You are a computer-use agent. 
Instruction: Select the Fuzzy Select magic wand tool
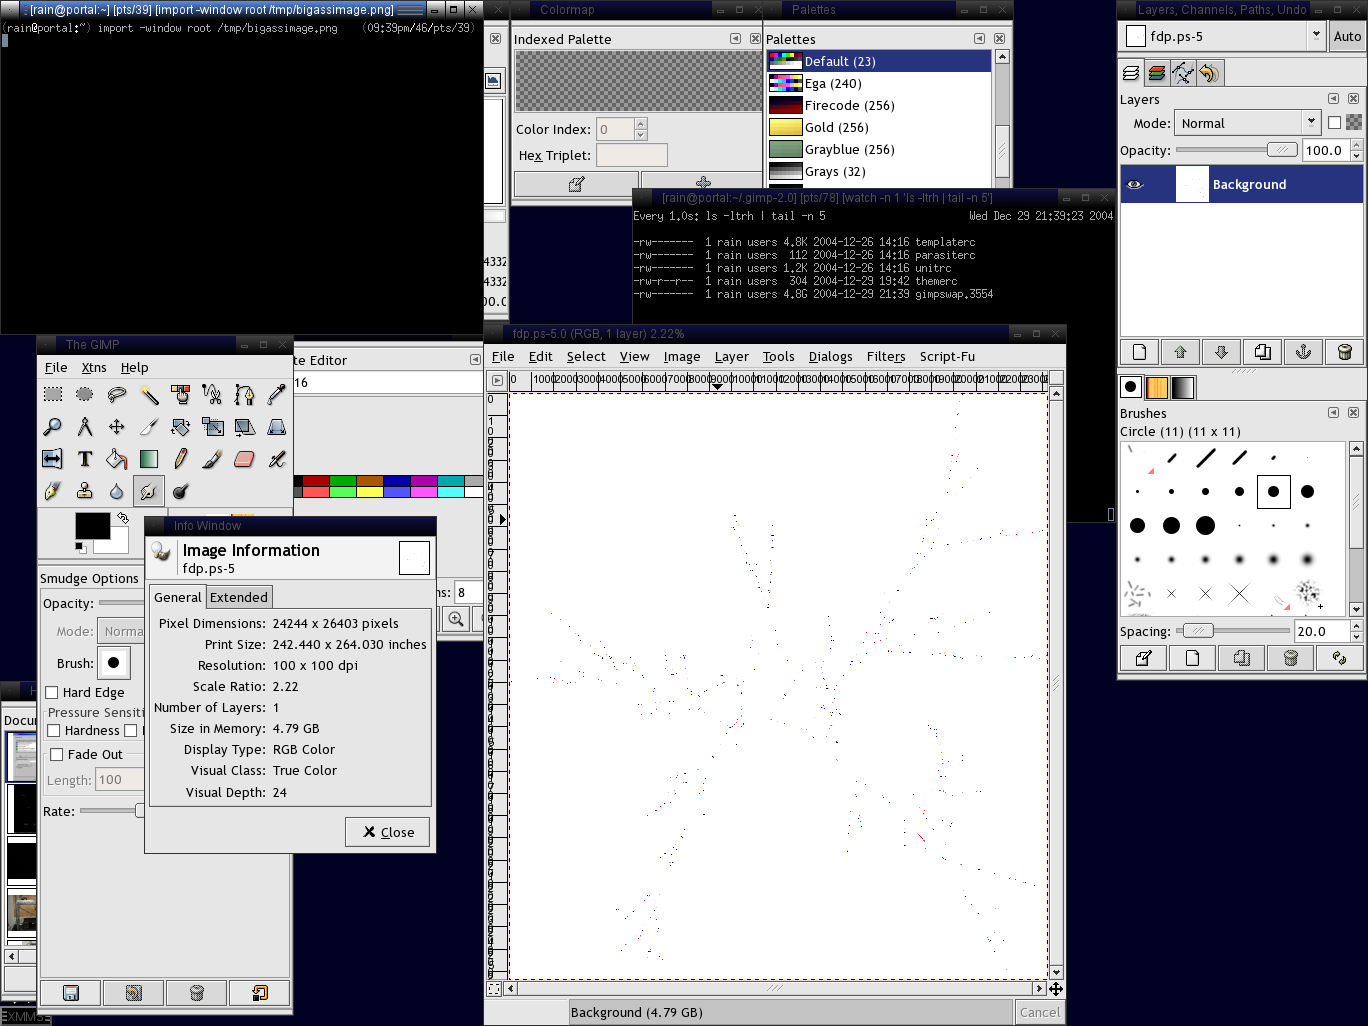click(149, 395)
